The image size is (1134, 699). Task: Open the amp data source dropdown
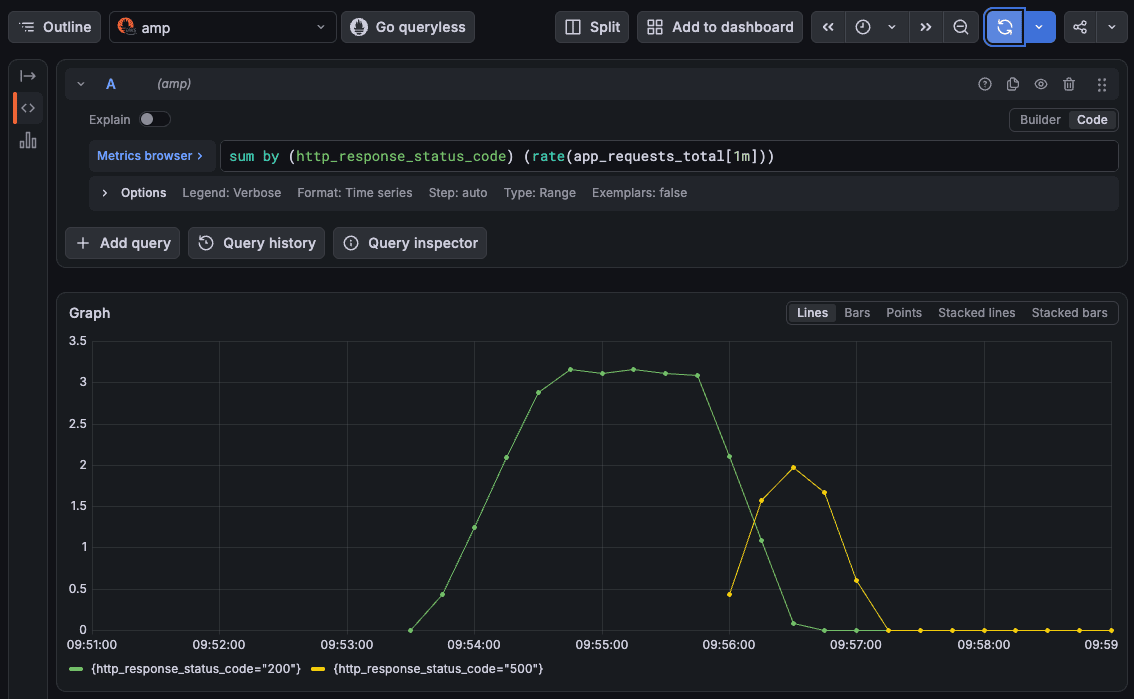(x=222, y=27)
